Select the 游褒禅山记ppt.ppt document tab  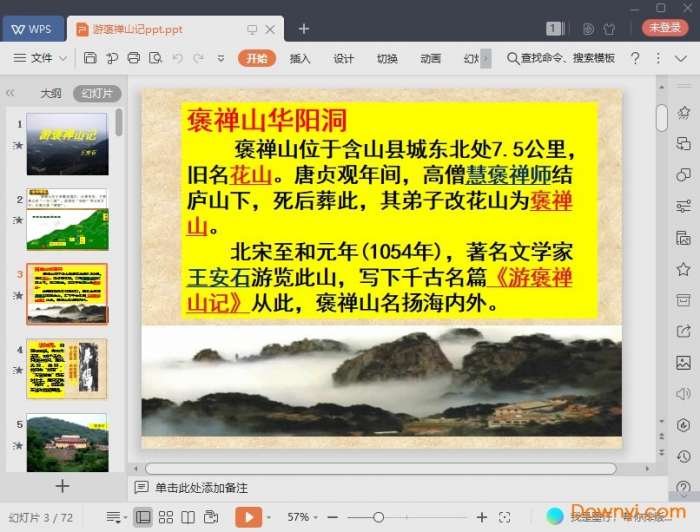click(x=138, y=29)
